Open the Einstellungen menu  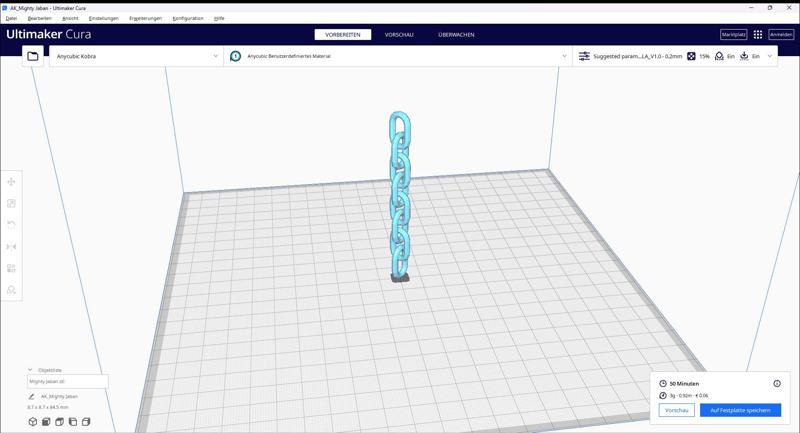(x=104, y=18)
